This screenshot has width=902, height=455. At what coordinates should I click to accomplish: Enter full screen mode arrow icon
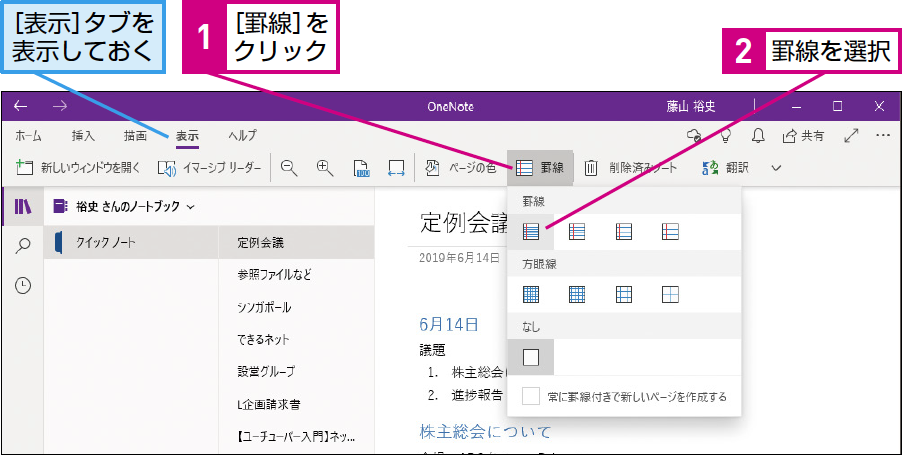(851, 136)
